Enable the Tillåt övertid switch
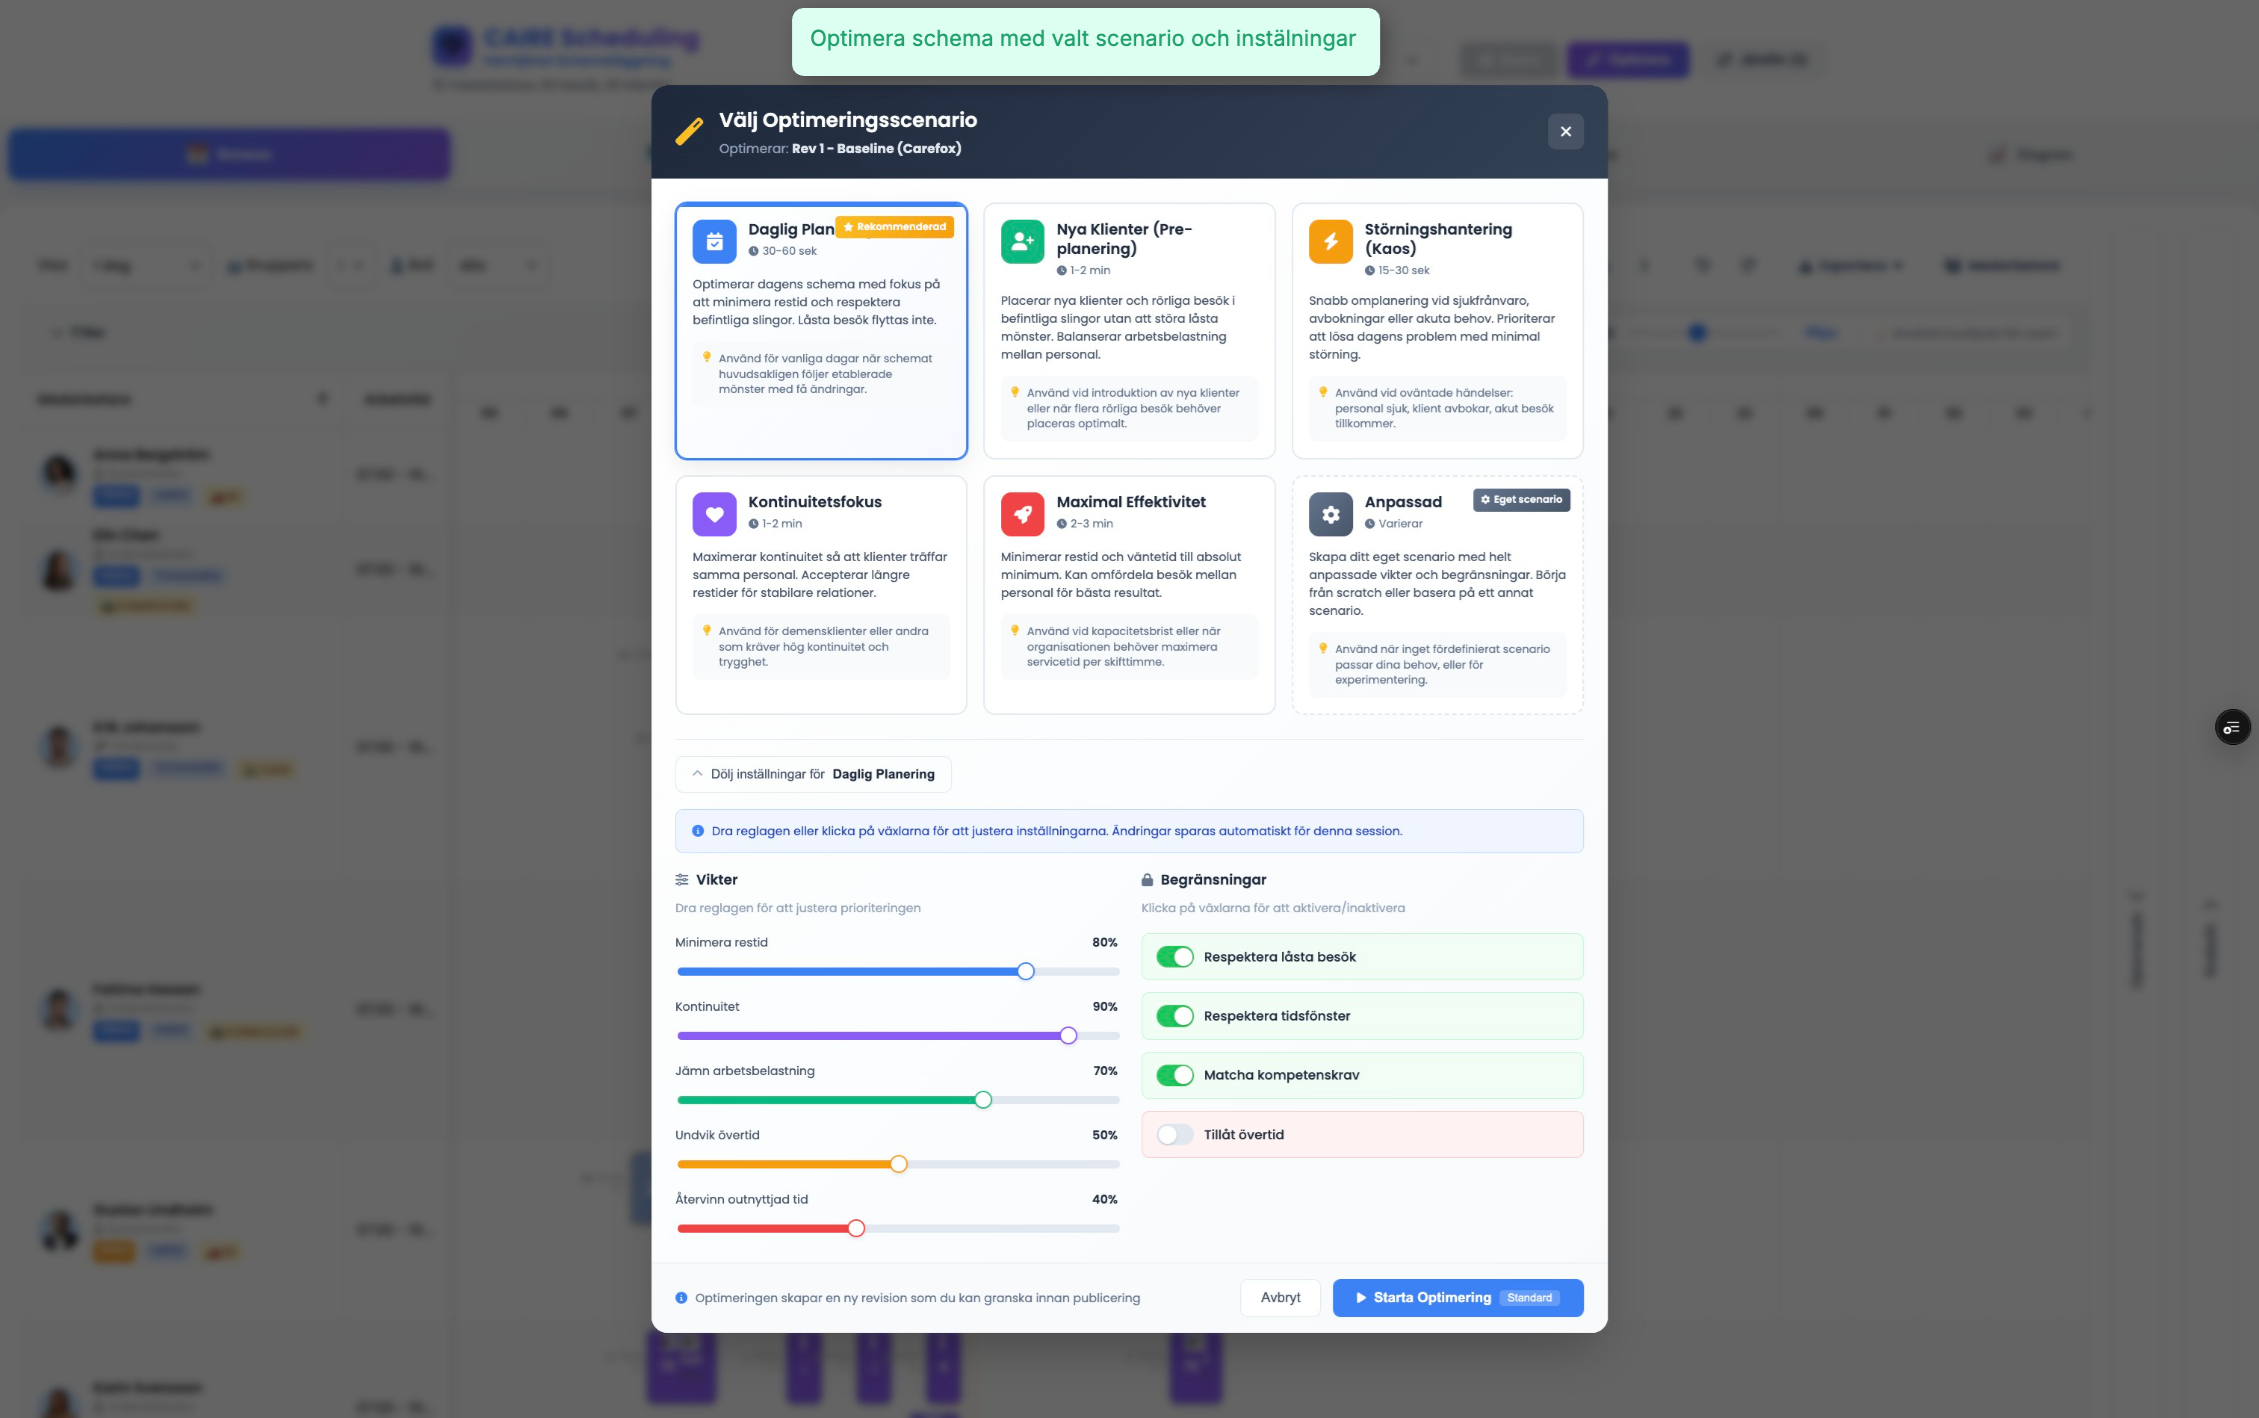This screenshot has width=2259, height=1418. click(x=1175, y=1134)
